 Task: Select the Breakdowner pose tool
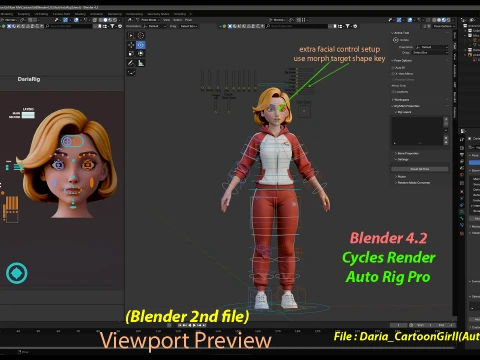coord(131,72)
